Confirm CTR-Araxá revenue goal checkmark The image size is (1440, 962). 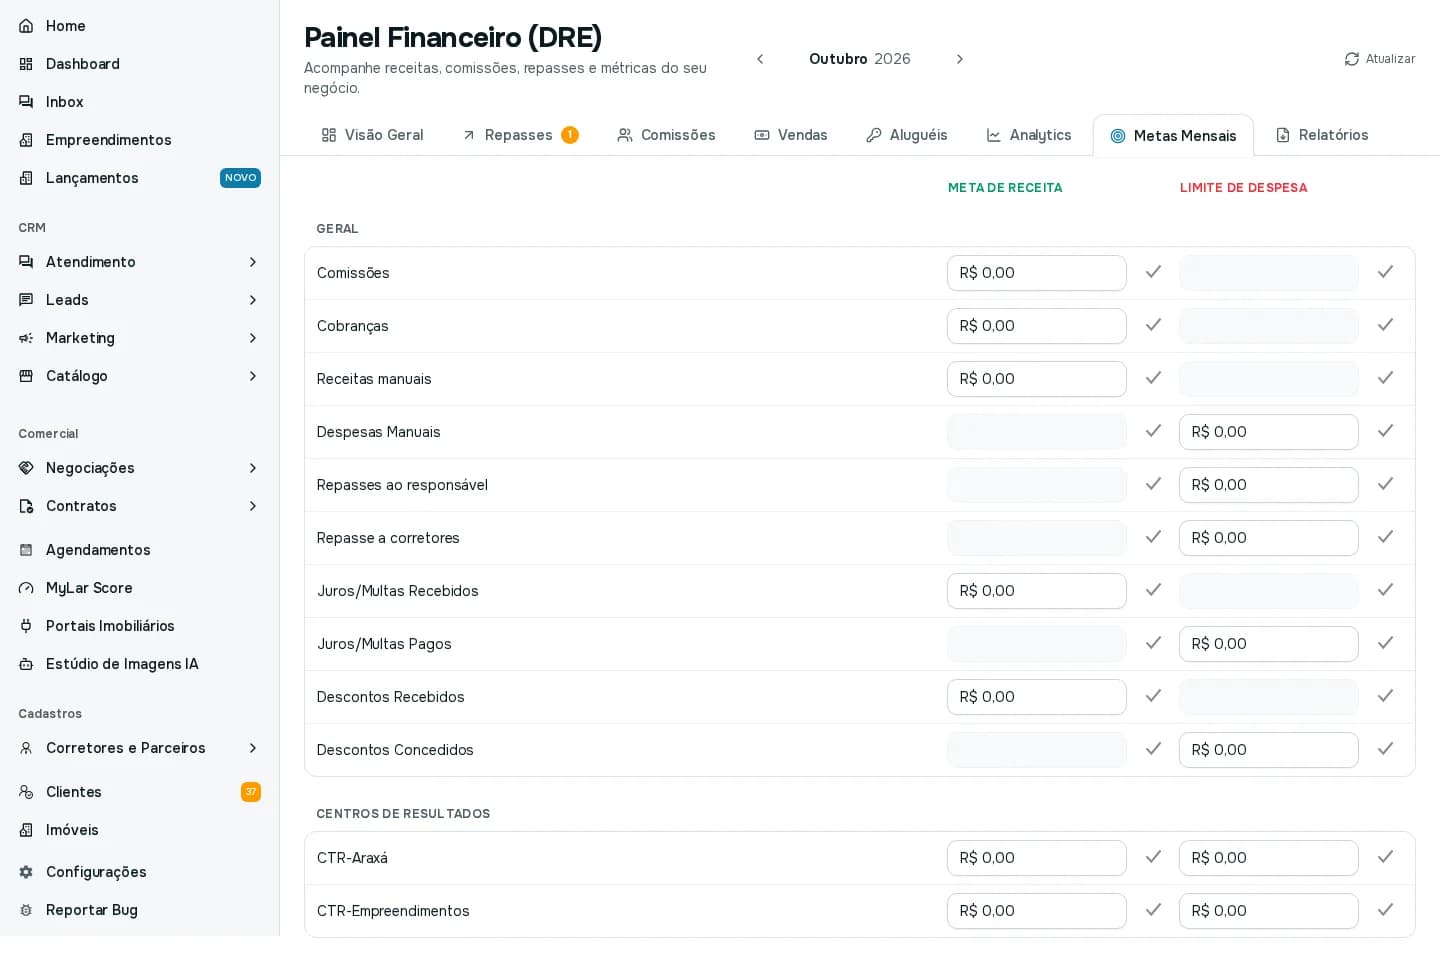point(1153,857)
